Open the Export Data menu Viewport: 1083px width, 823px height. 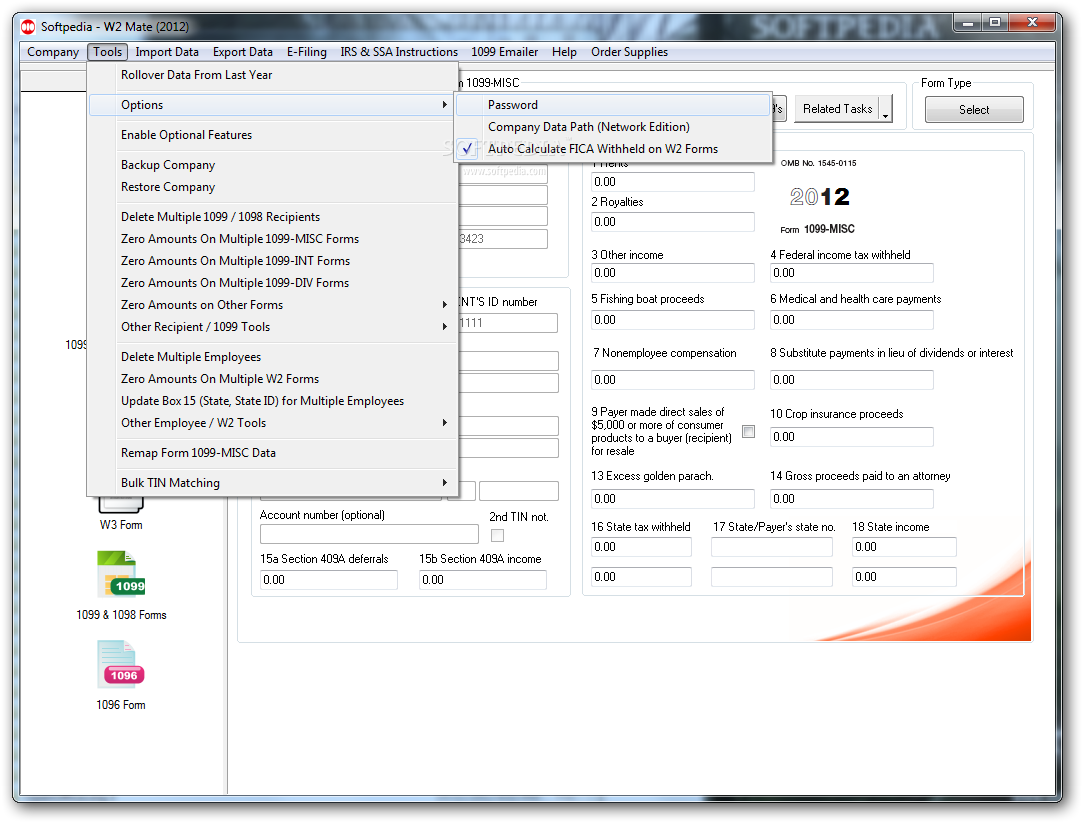242,52
